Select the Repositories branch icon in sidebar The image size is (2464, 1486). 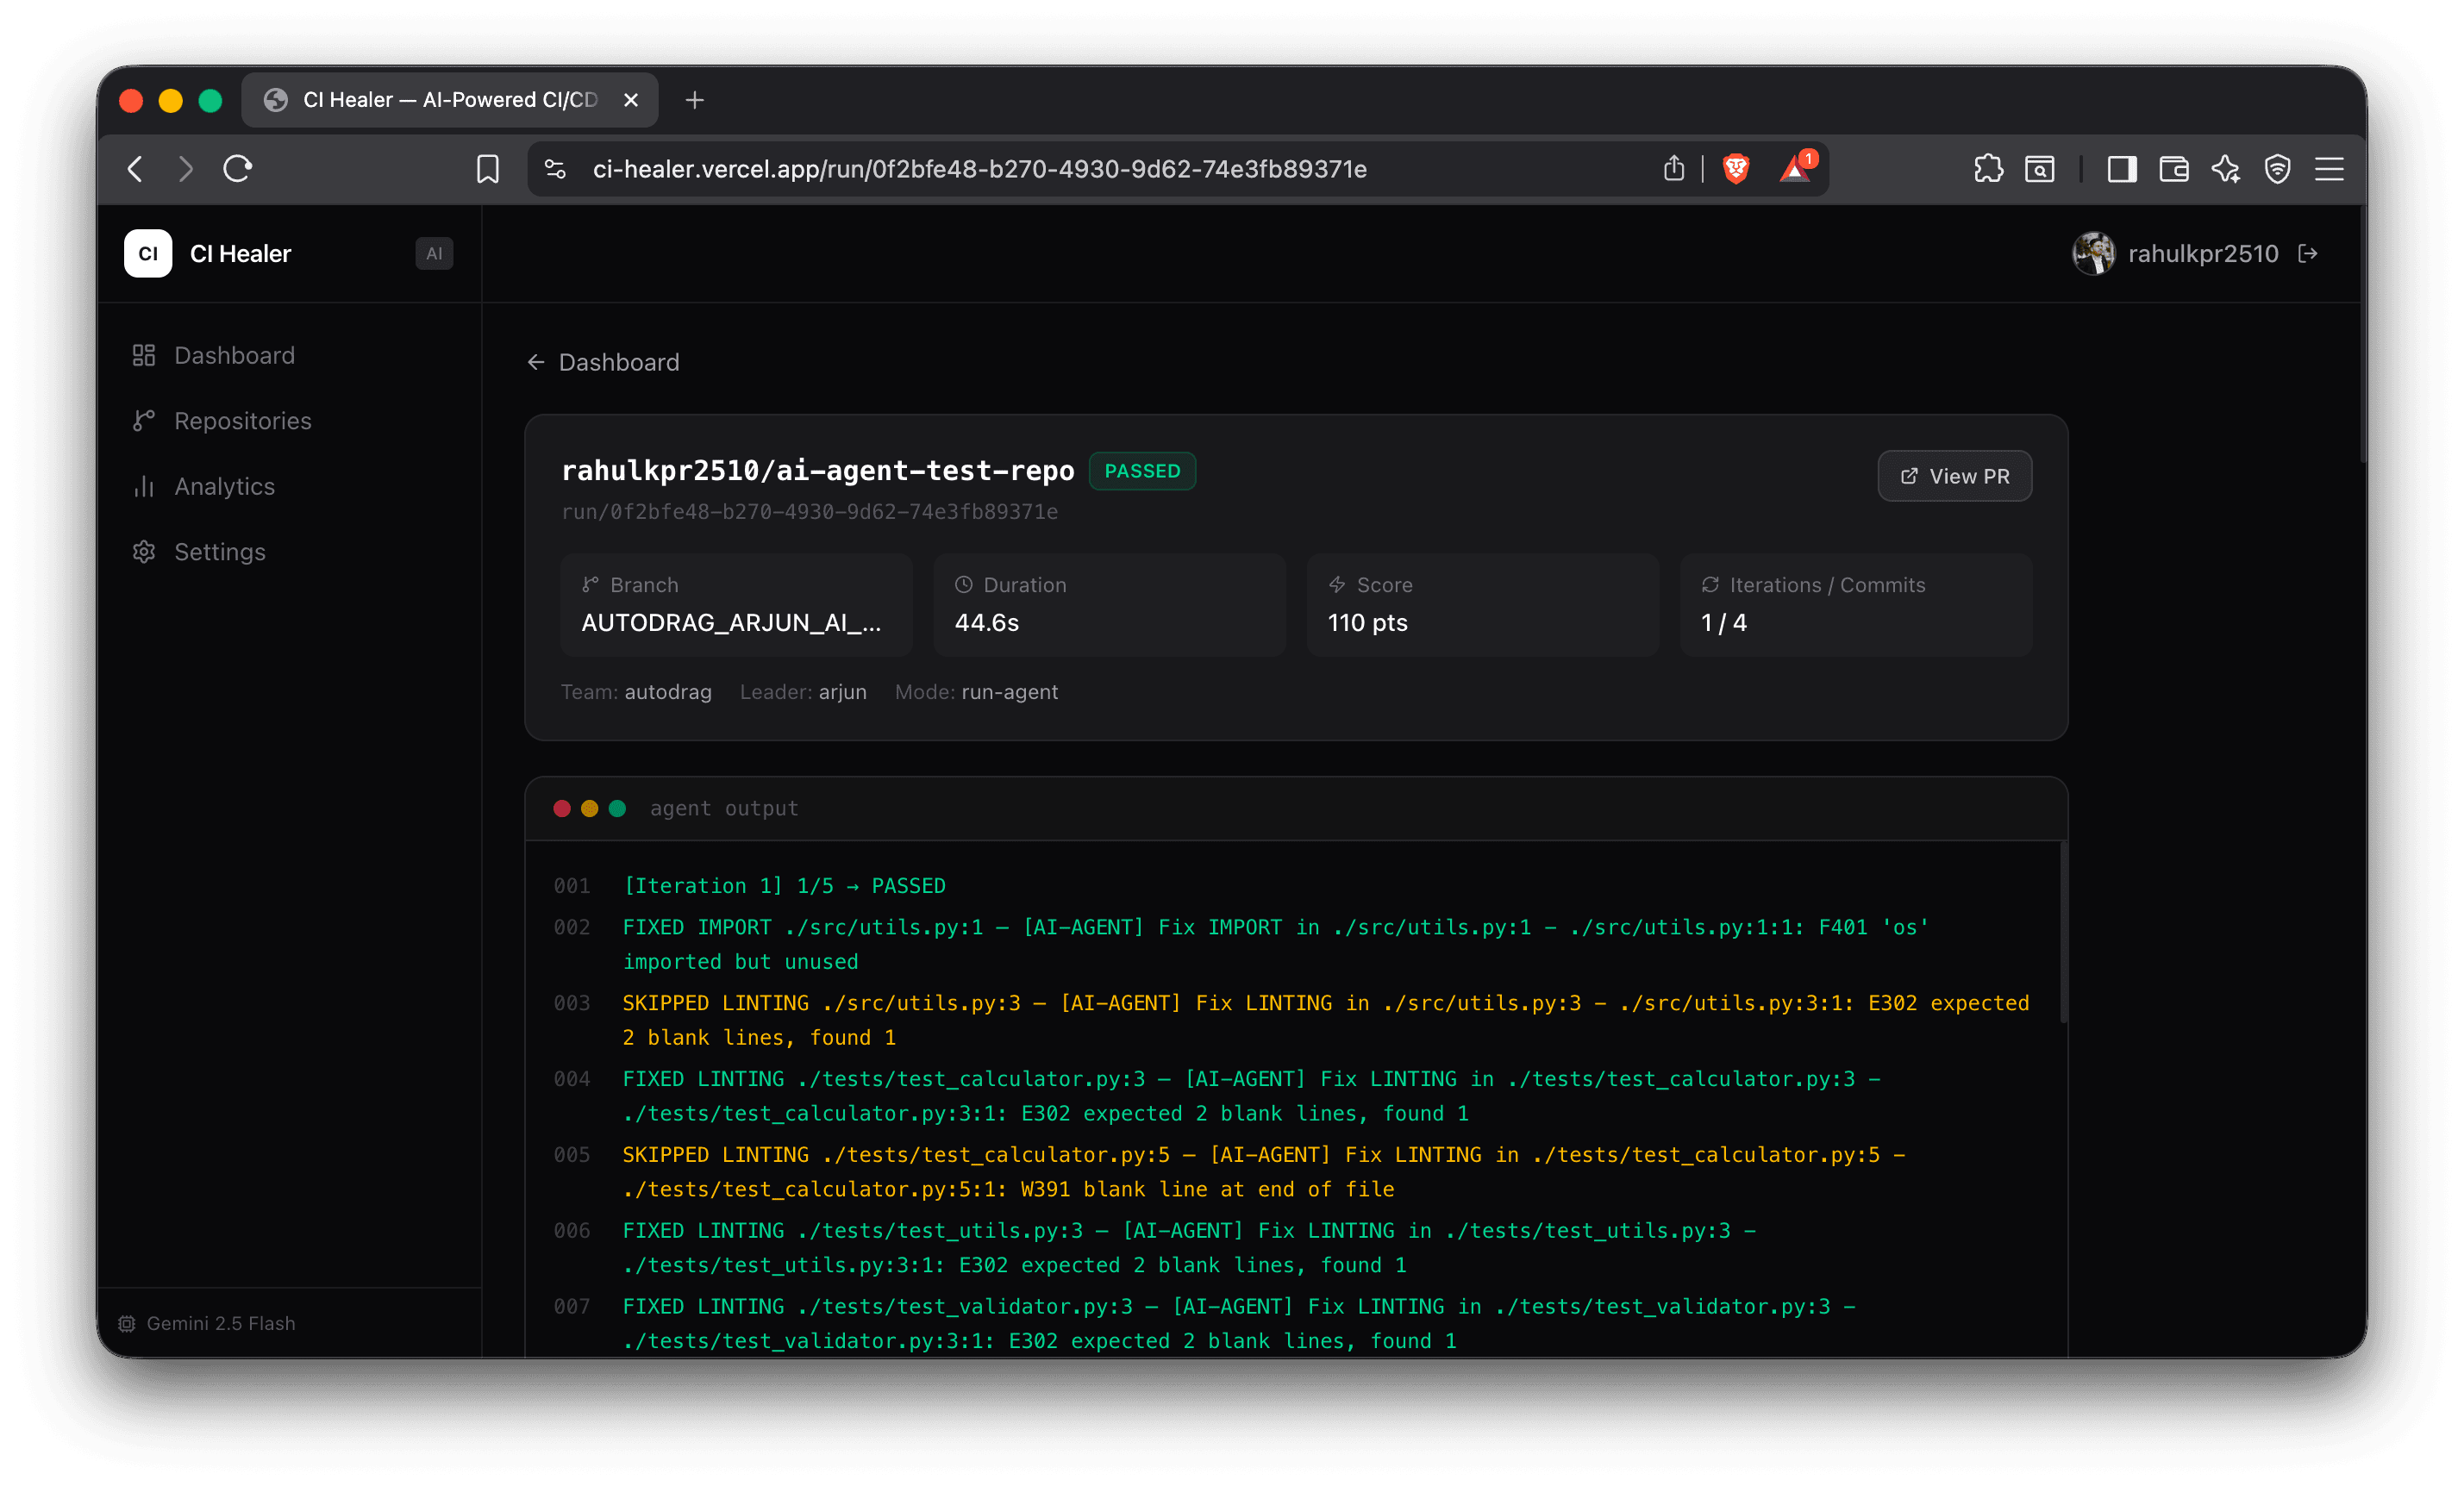coord(144,420)
